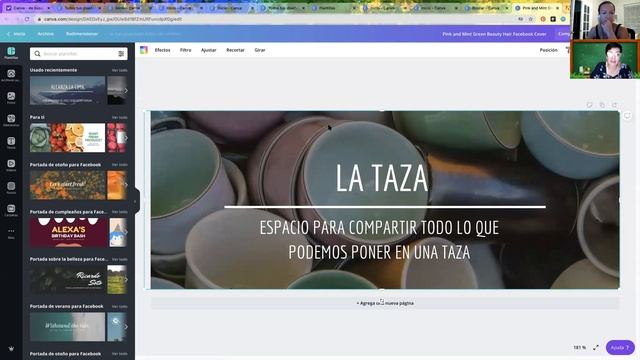Select the Portada de verano teal template
This screenshot has height=360, width=640.
click(x=67, y=327)
